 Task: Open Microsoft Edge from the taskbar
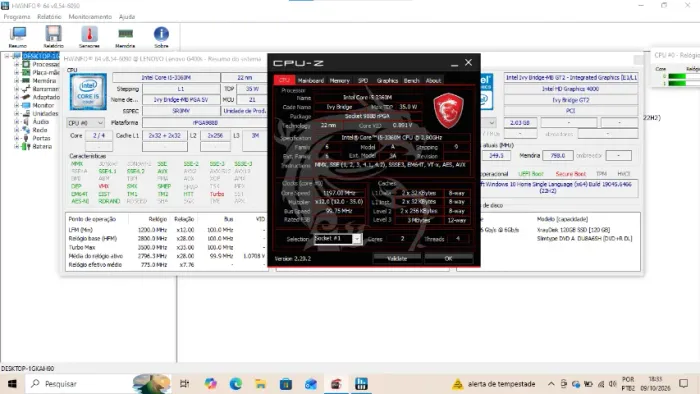click(235, 384)
